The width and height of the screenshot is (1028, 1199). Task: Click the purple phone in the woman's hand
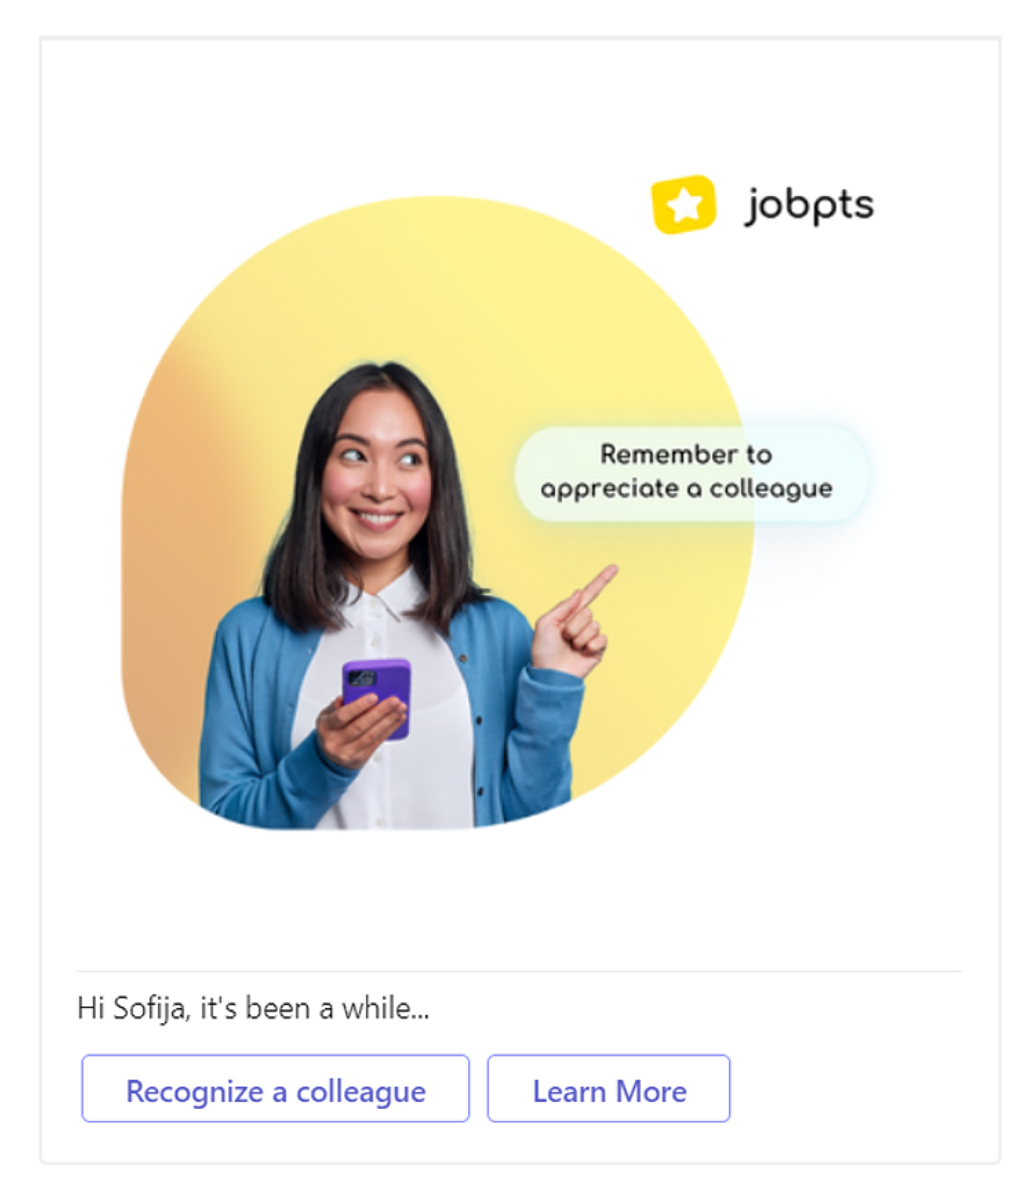(376, 697)
